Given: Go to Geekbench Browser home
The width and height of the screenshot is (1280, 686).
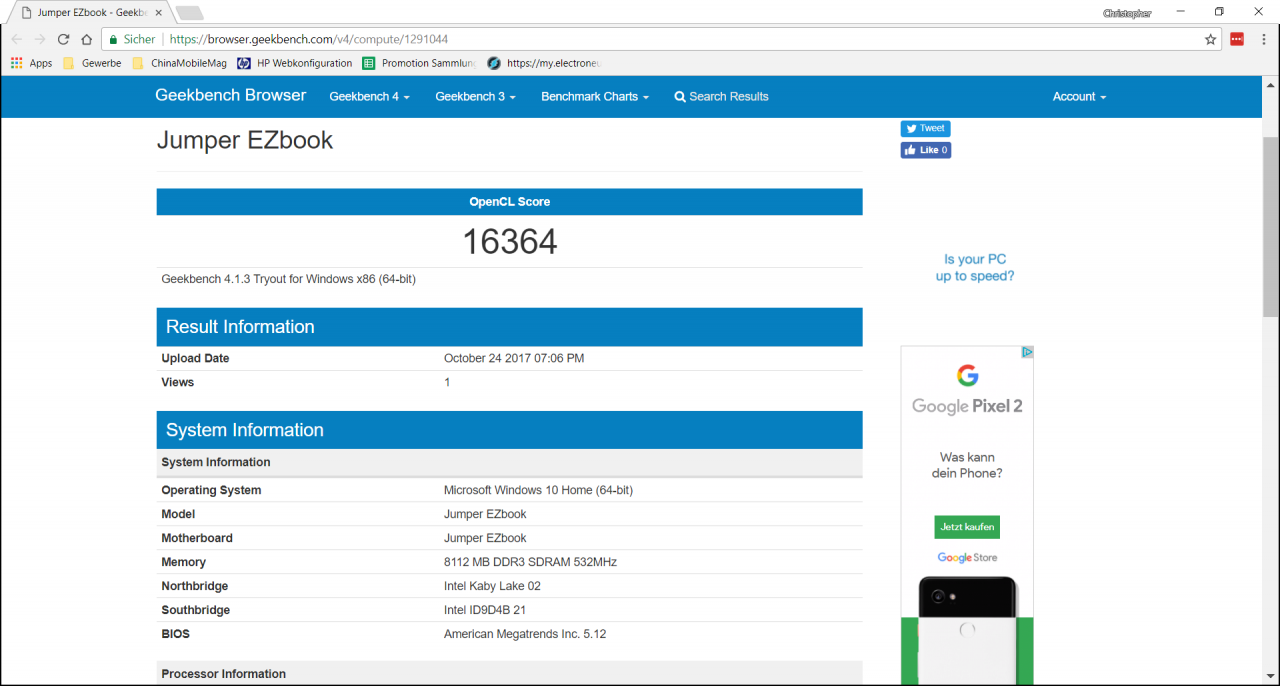Looking at the screenshot, I should 231,95.
